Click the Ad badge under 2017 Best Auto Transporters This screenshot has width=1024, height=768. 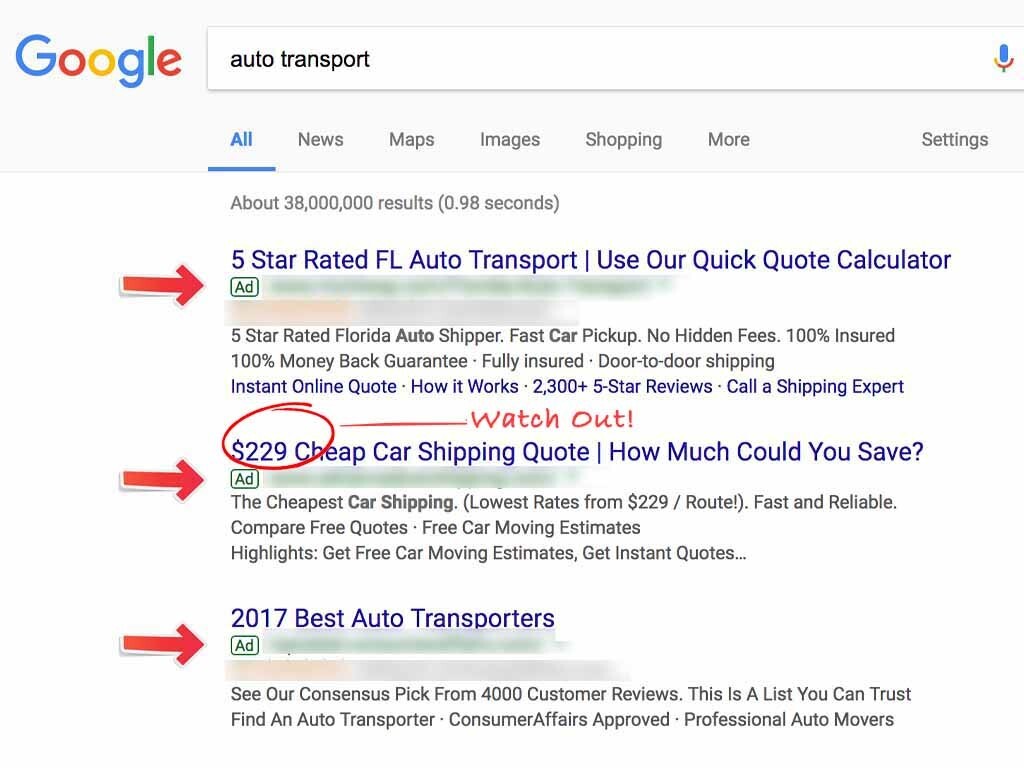click(245, 645)
